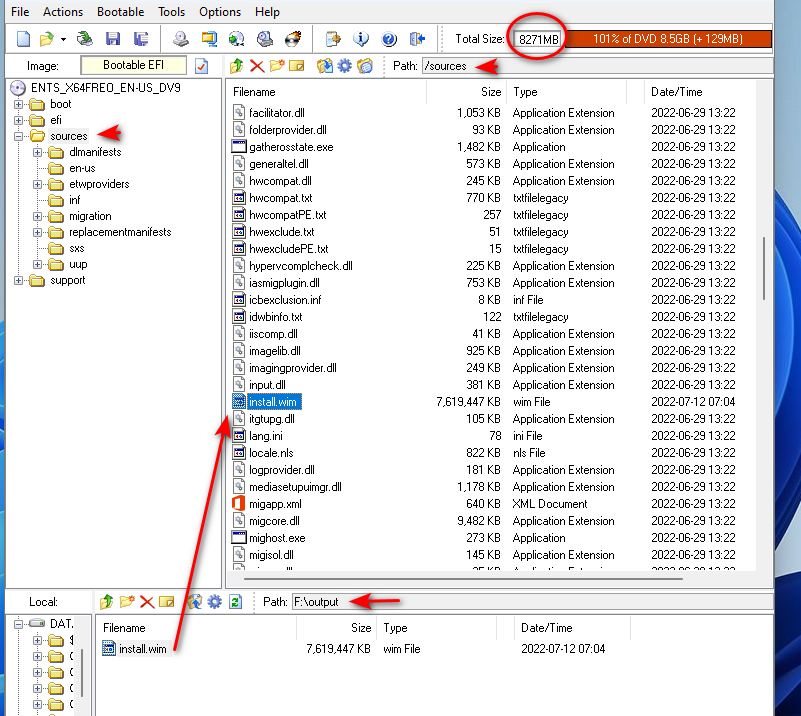Click the Burn CD/DVD image flame icon

(x=293, y=39)
